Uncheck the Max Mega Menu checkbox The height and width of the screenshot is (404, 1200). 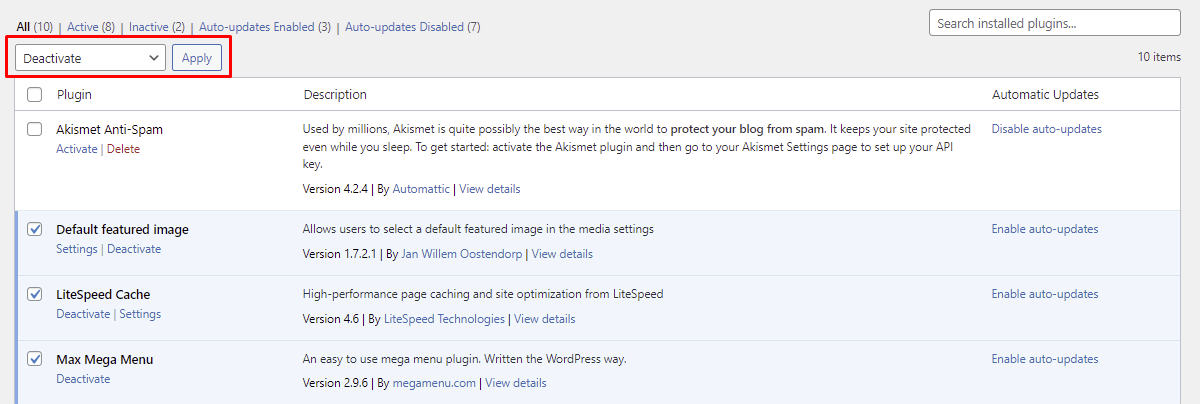35,359
